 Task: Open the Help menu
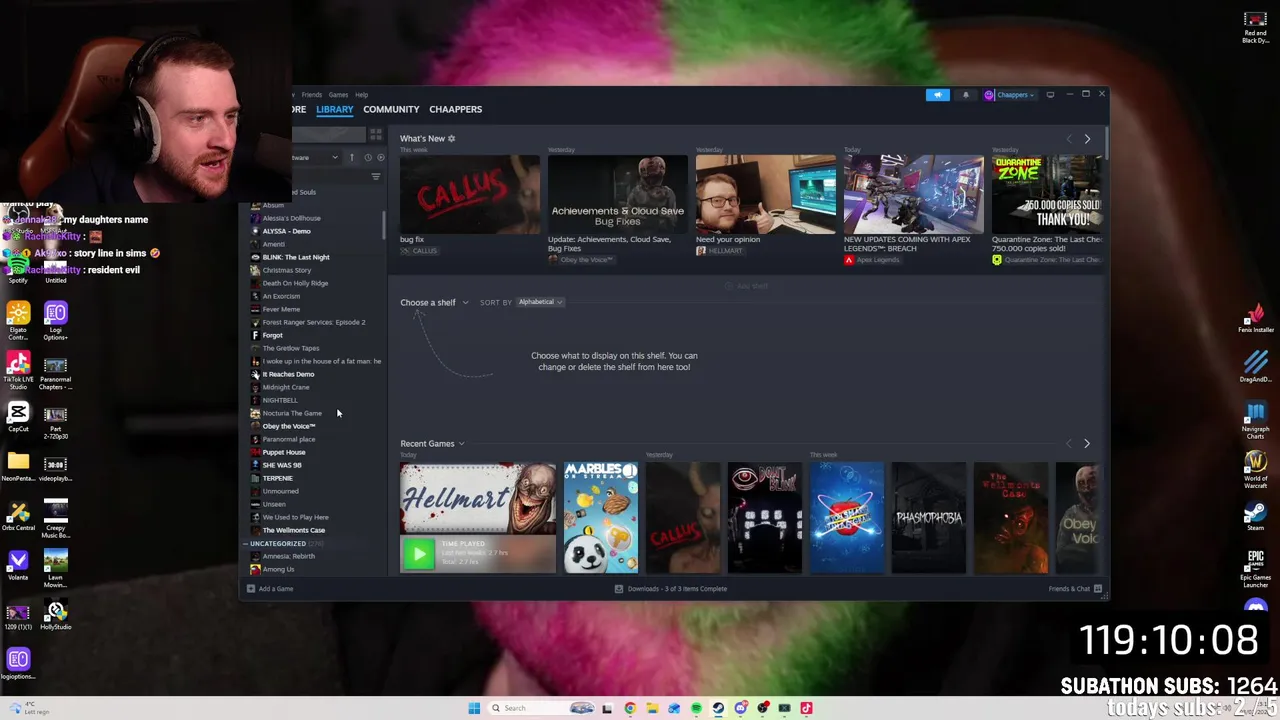click(x=361, y=95)
